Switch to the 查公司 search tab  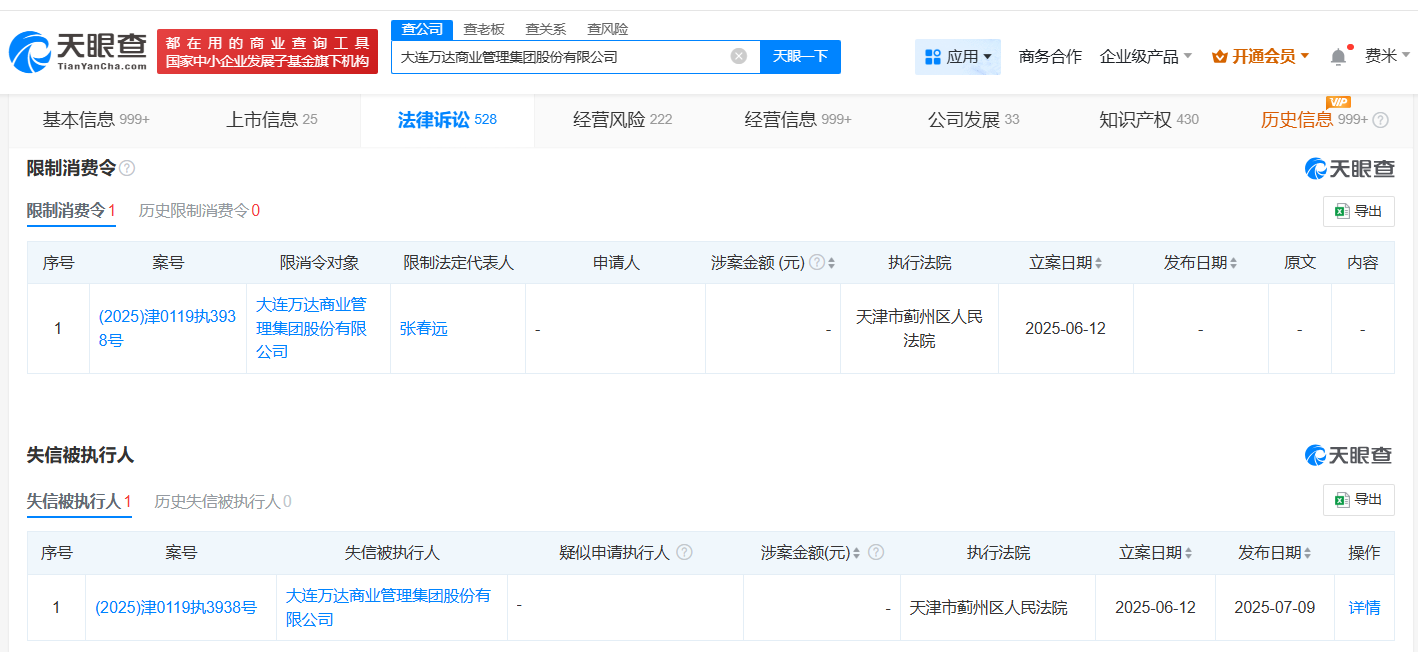(x=422, y=29)
